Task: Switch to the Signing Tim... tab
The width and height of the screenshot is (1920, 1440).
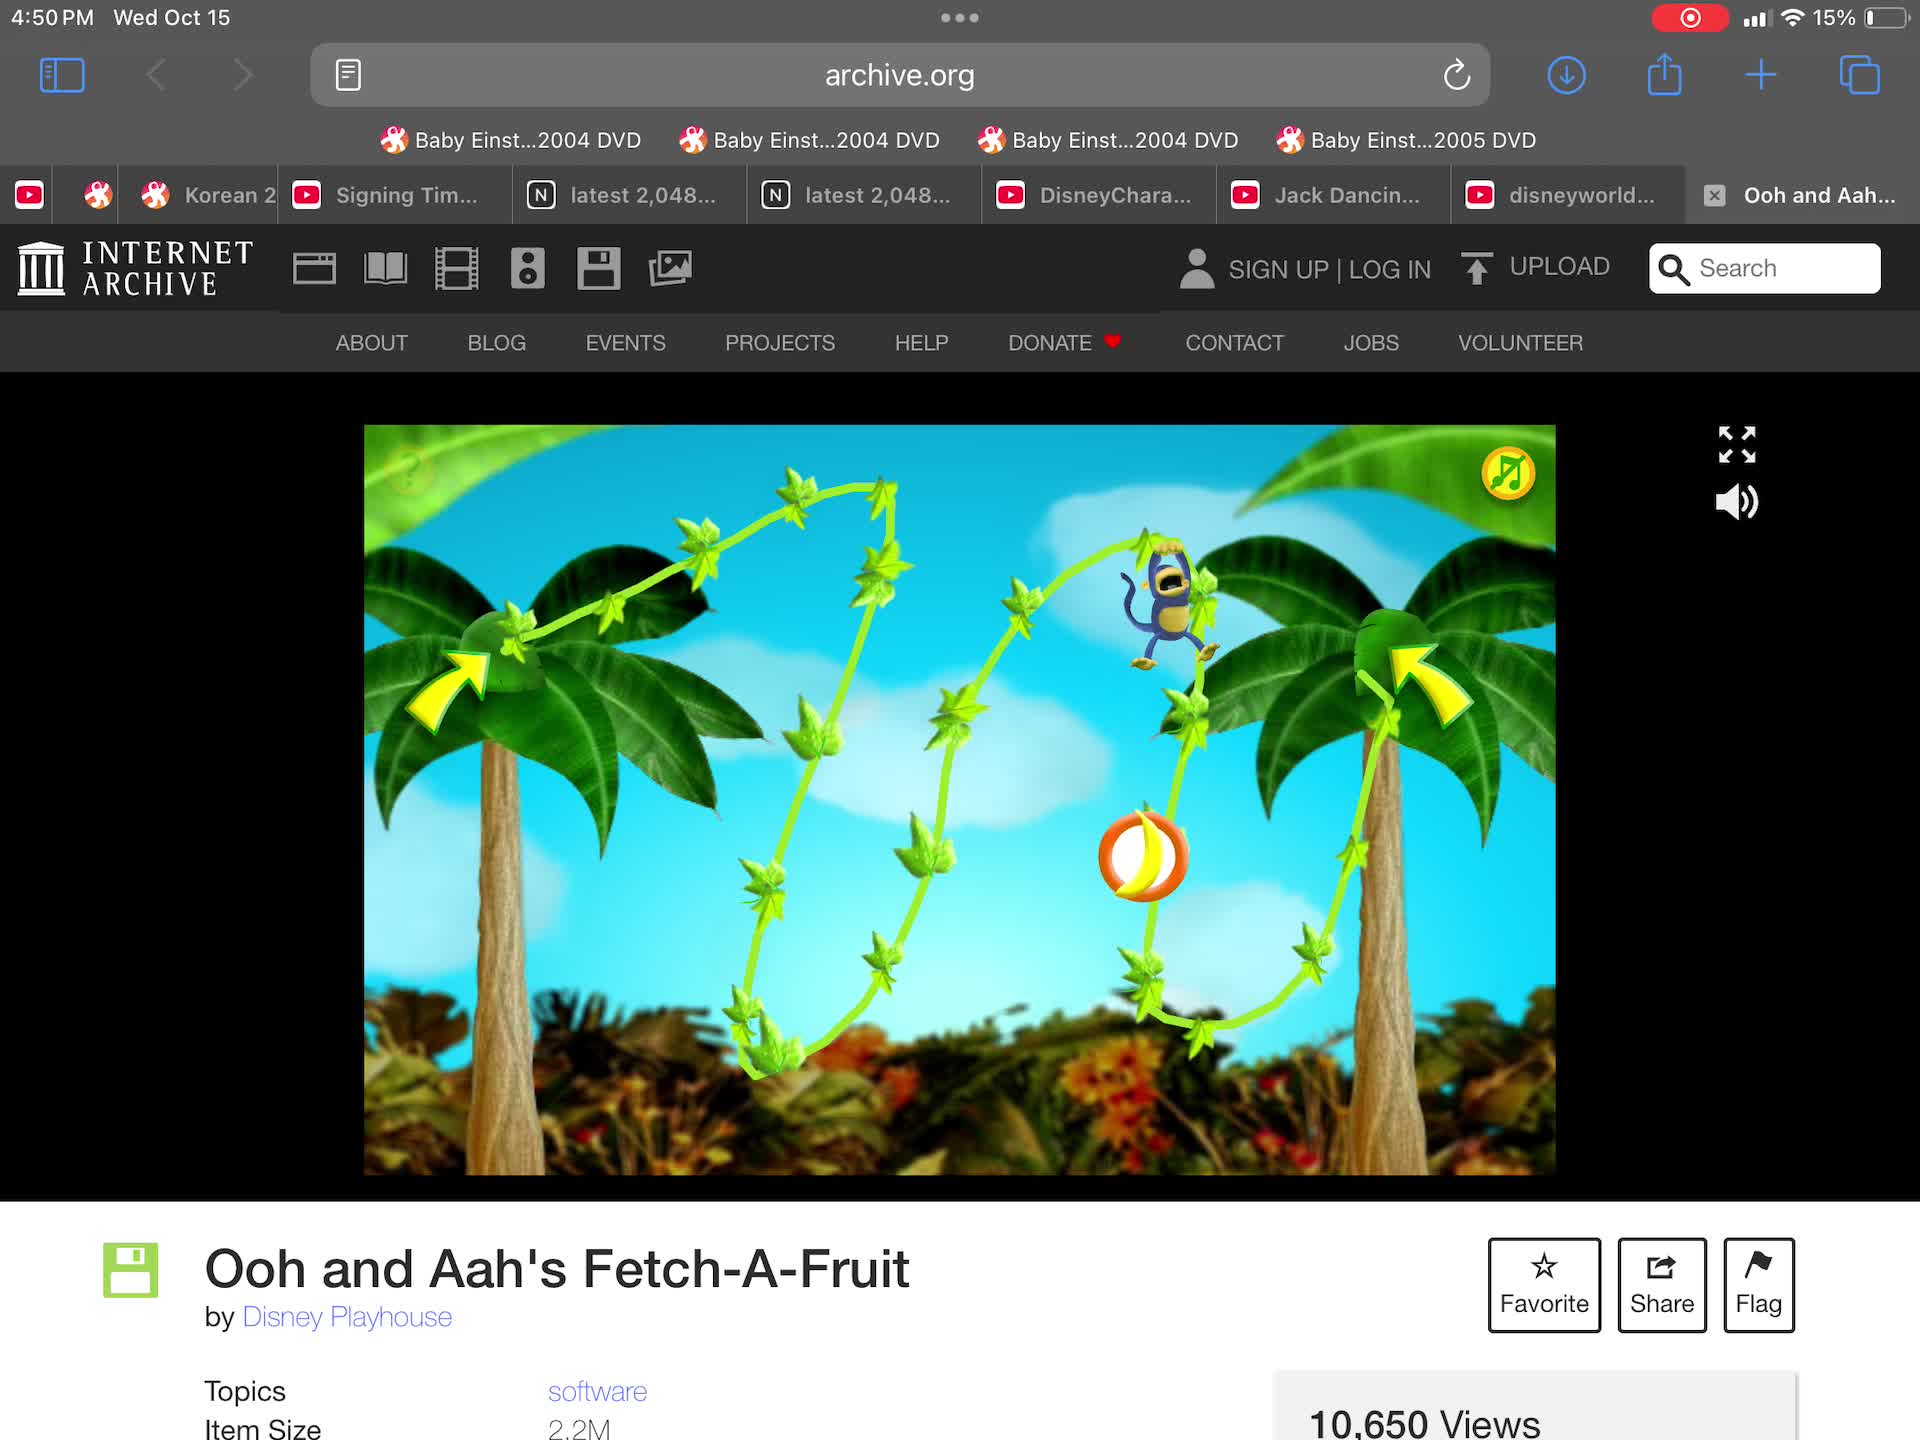Action: (395, 195)
